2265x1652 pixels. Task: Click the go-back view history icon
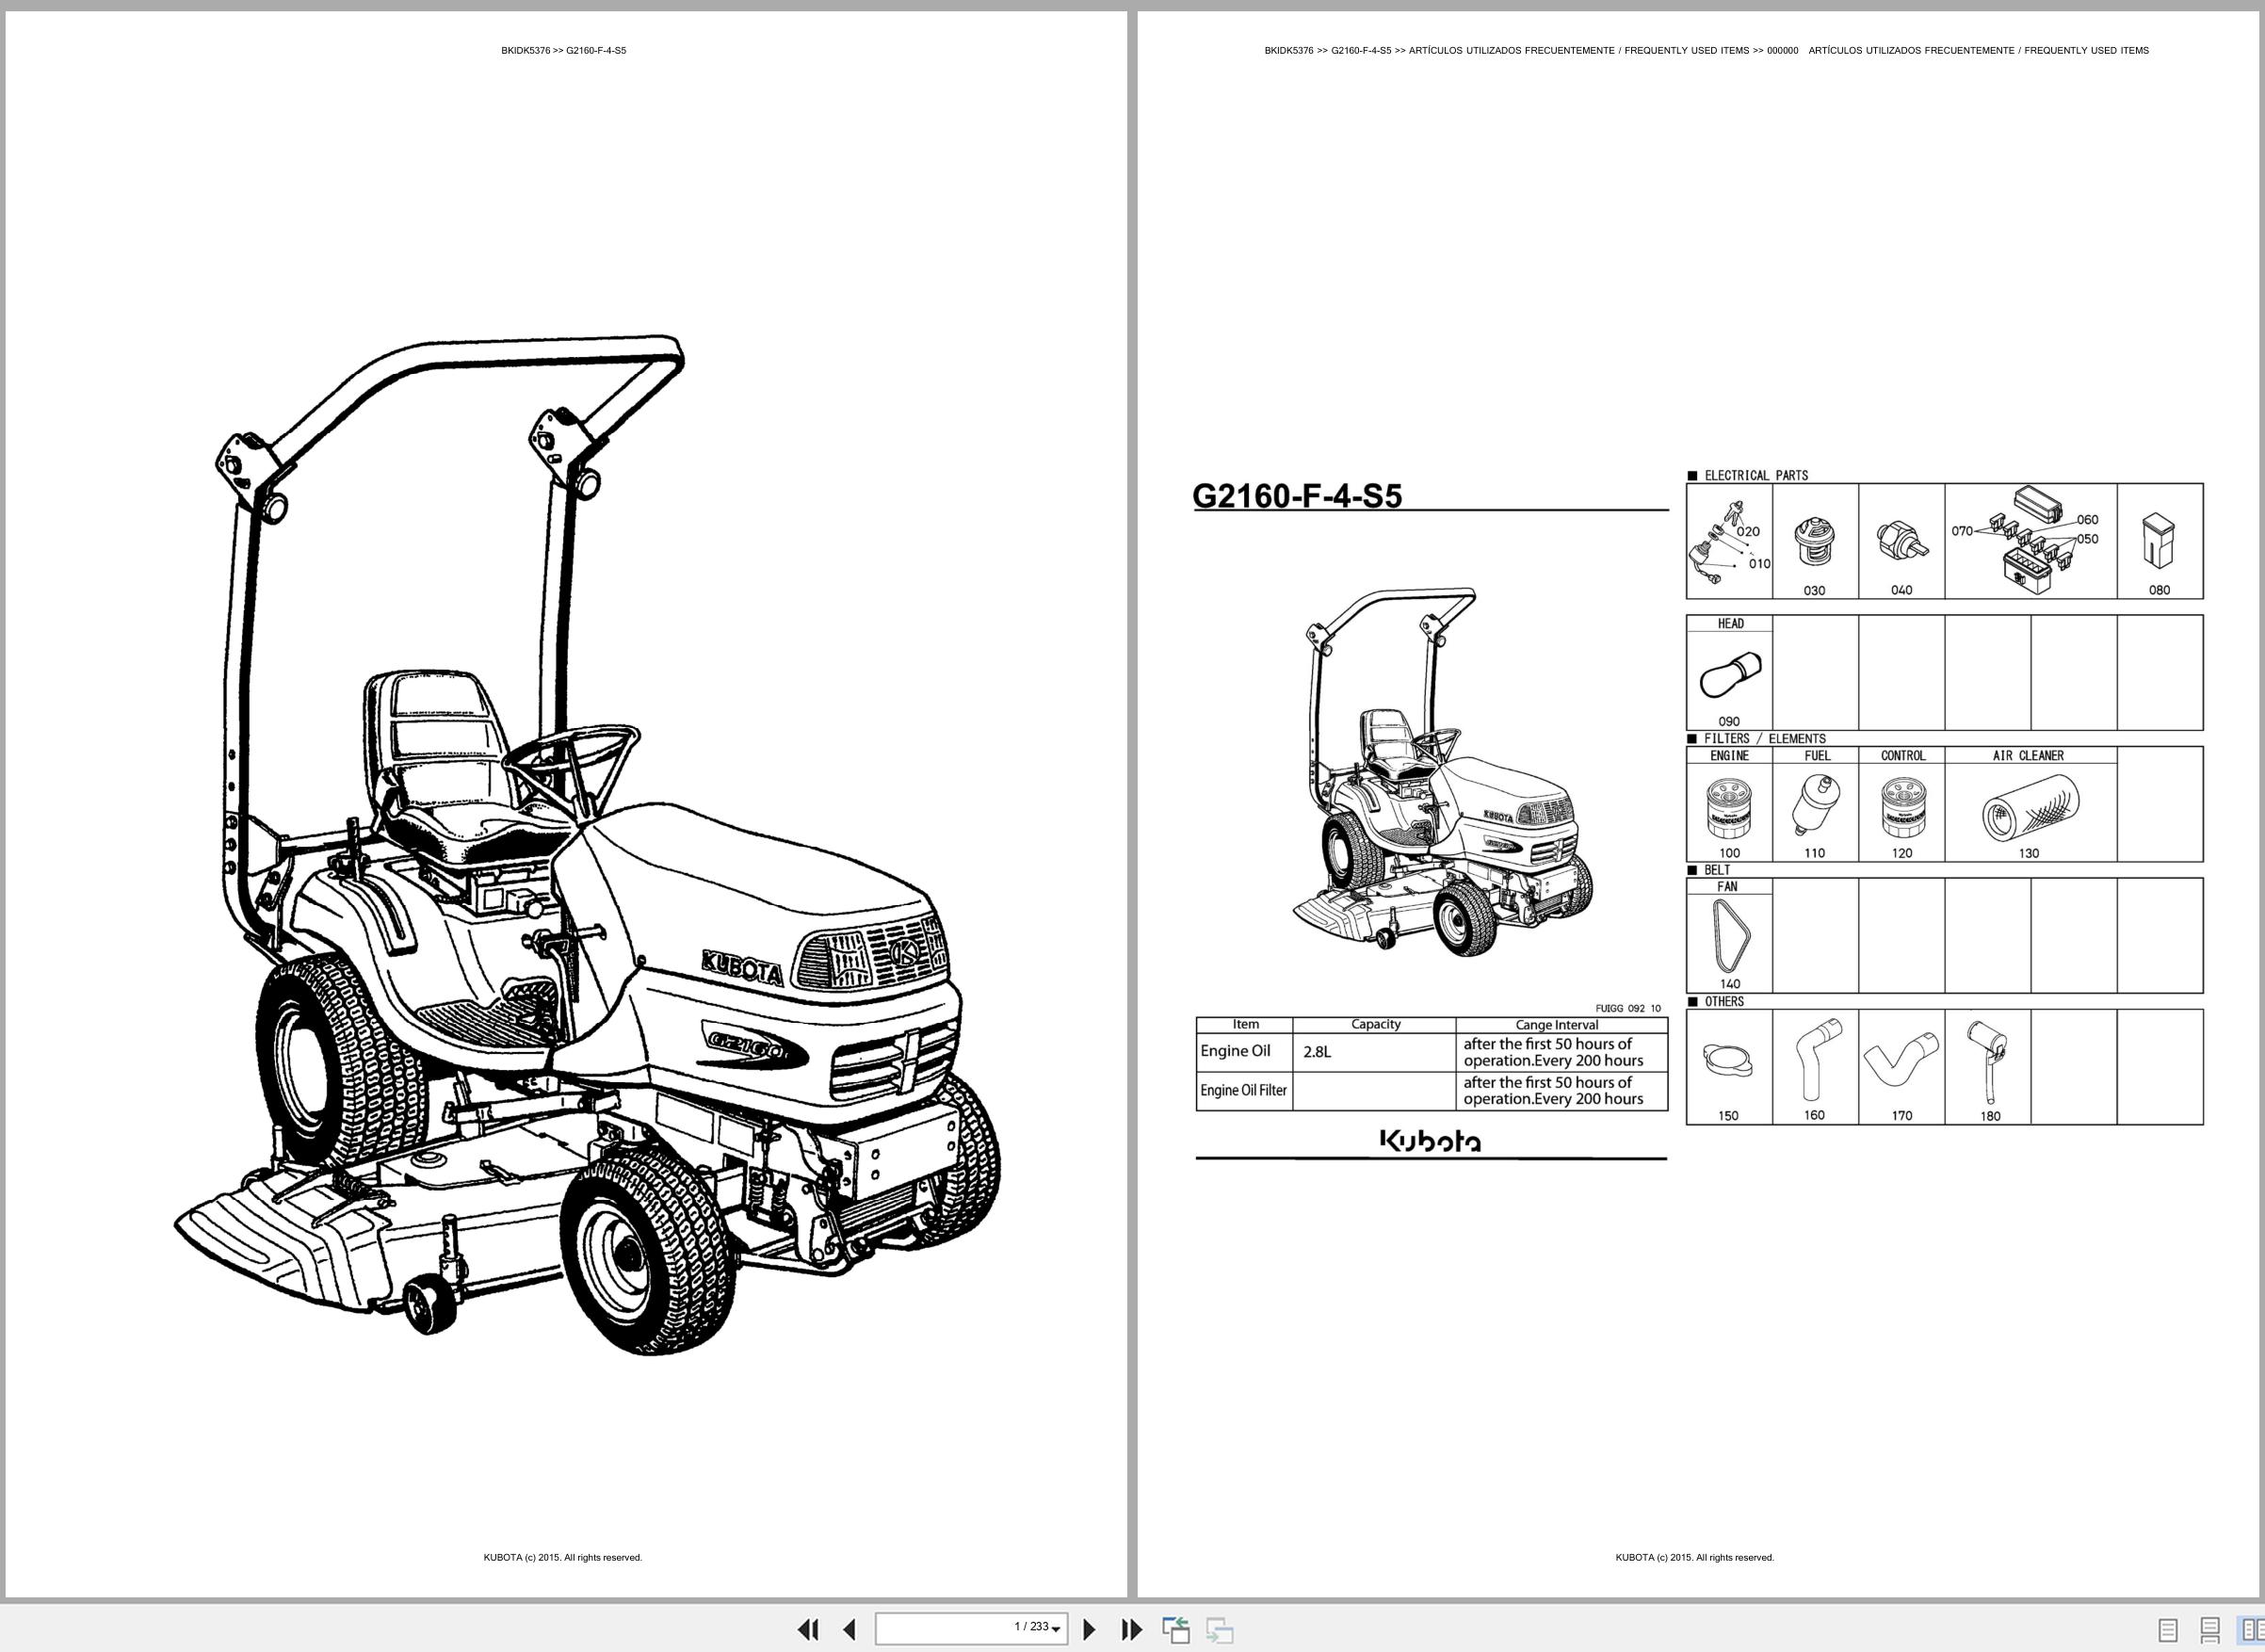coord(1176,1630)
